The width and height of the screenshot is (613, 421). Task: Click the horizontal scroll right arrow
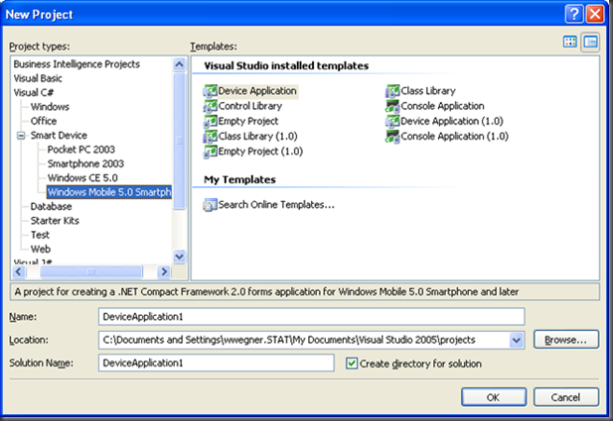[164, 271]
